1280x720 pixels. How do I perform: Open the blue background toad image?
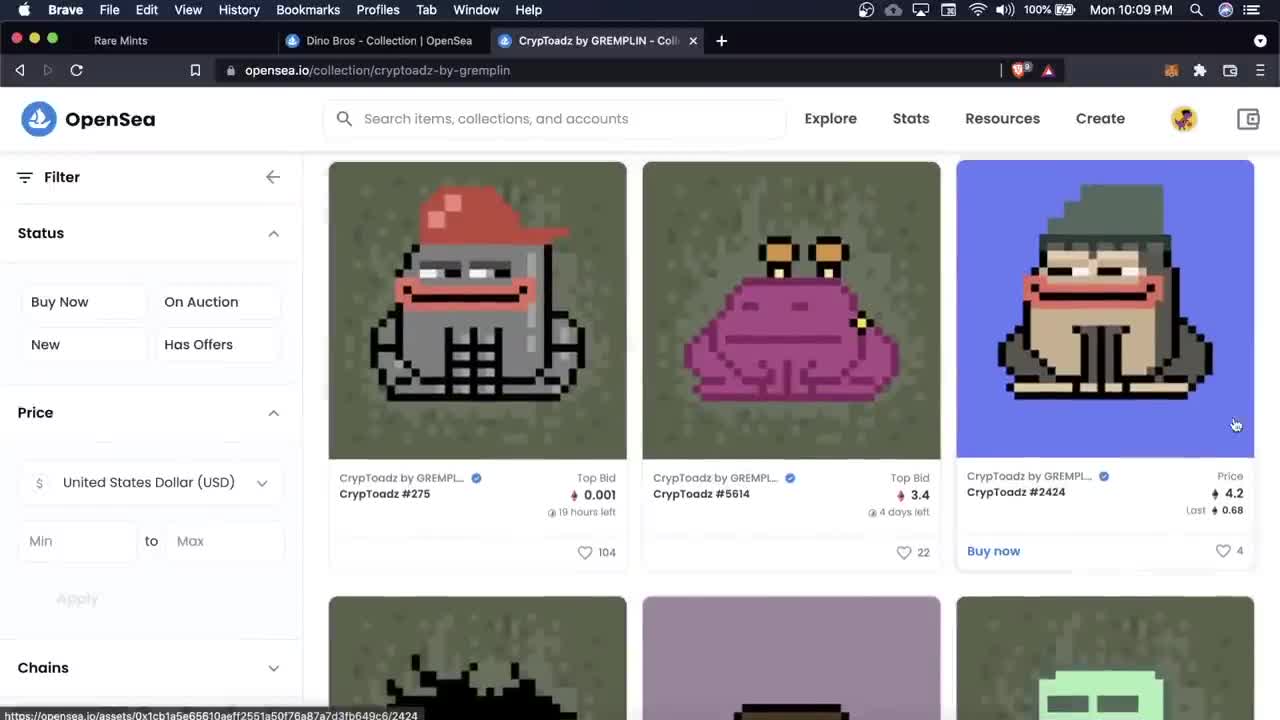coord(1105,308)
